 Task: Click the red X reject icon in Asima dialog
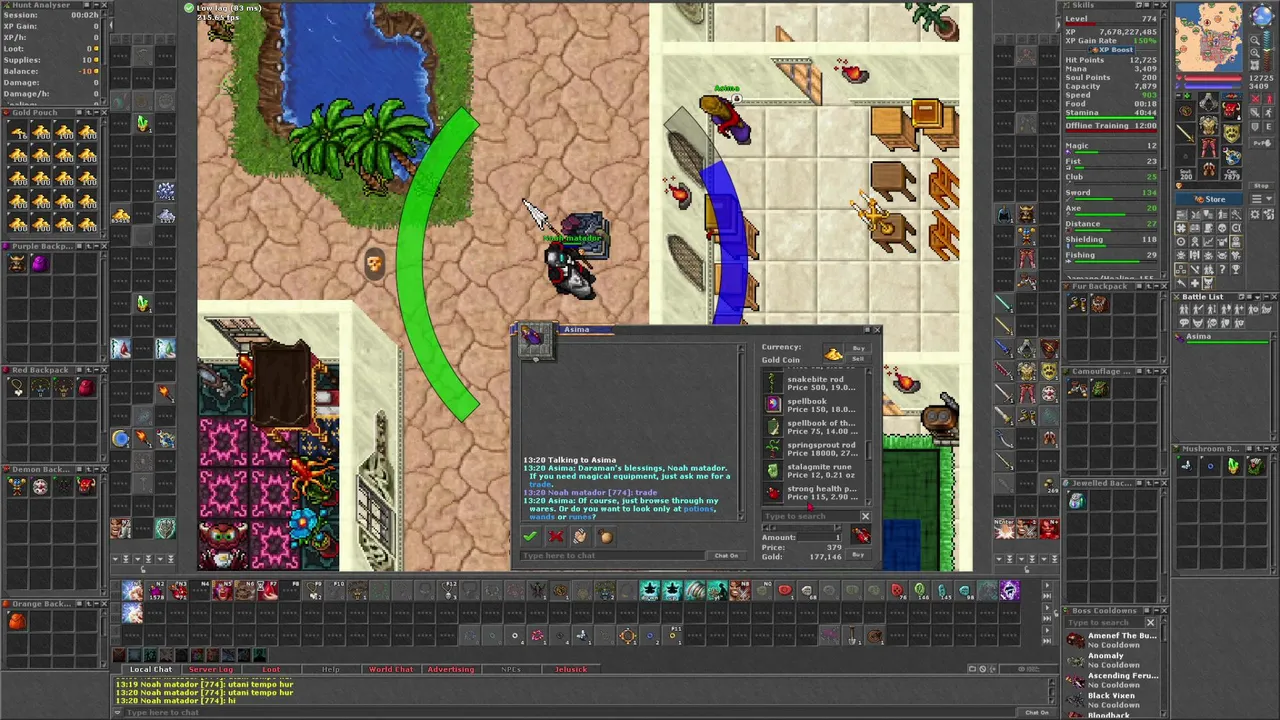click(x=556, y=536)
